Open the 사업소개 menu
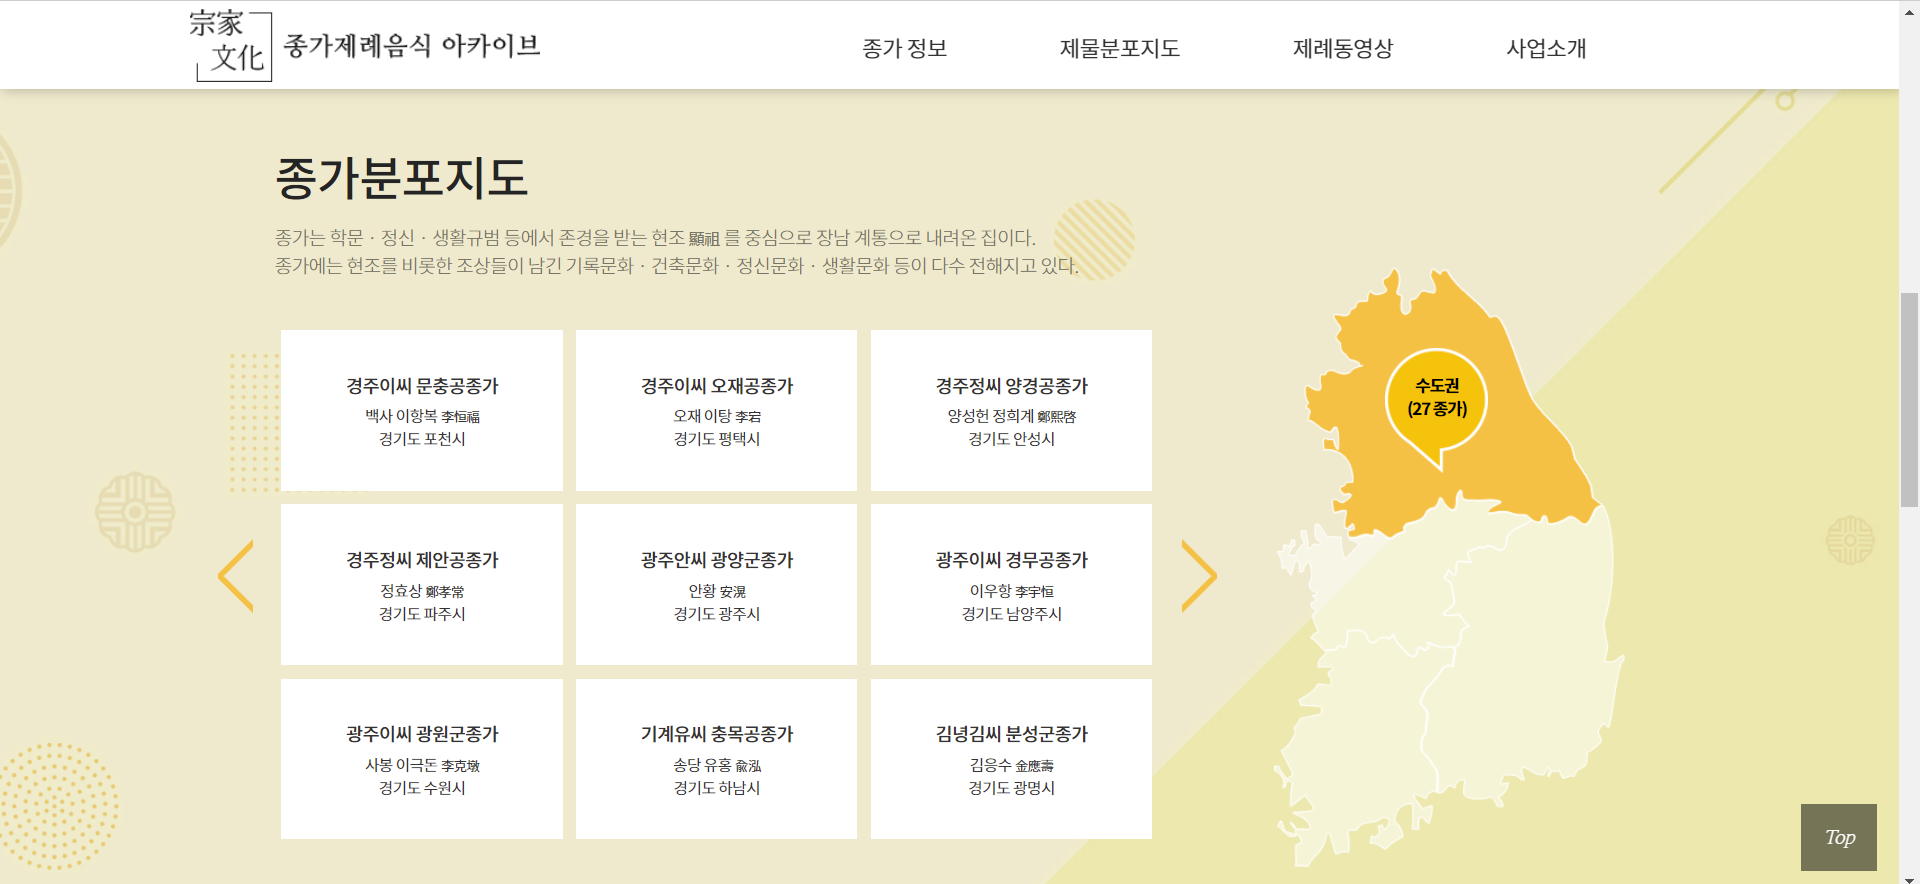This screenshot has width=1920, height=884. pyautogui.click(x=1546, y=48)
